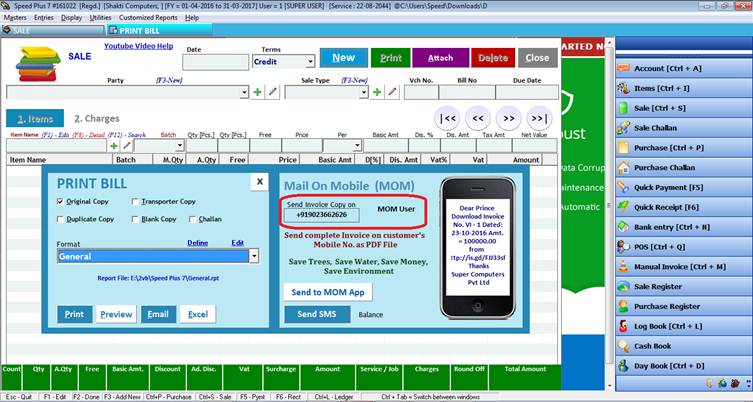
Task: Expand the Format General dropdown
Action: [254, 256]
